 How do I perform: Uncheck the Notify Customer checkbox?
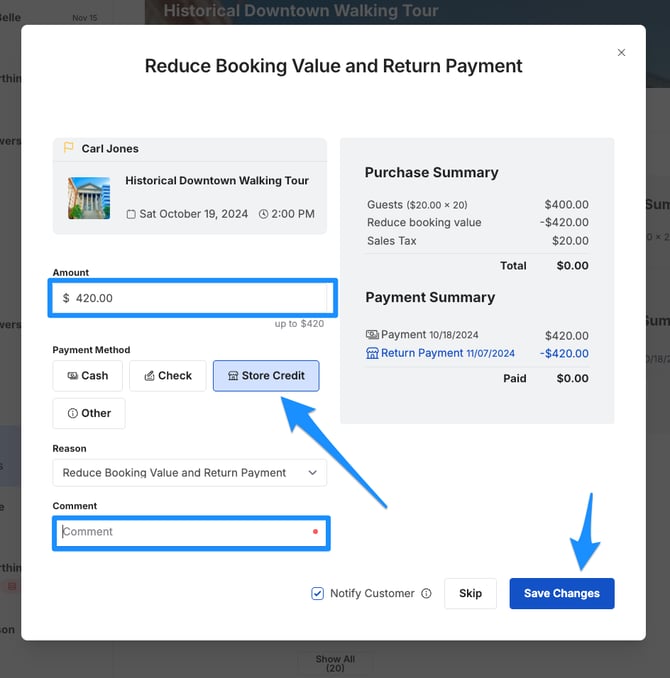pyautogui.click(x=317, y=593)
